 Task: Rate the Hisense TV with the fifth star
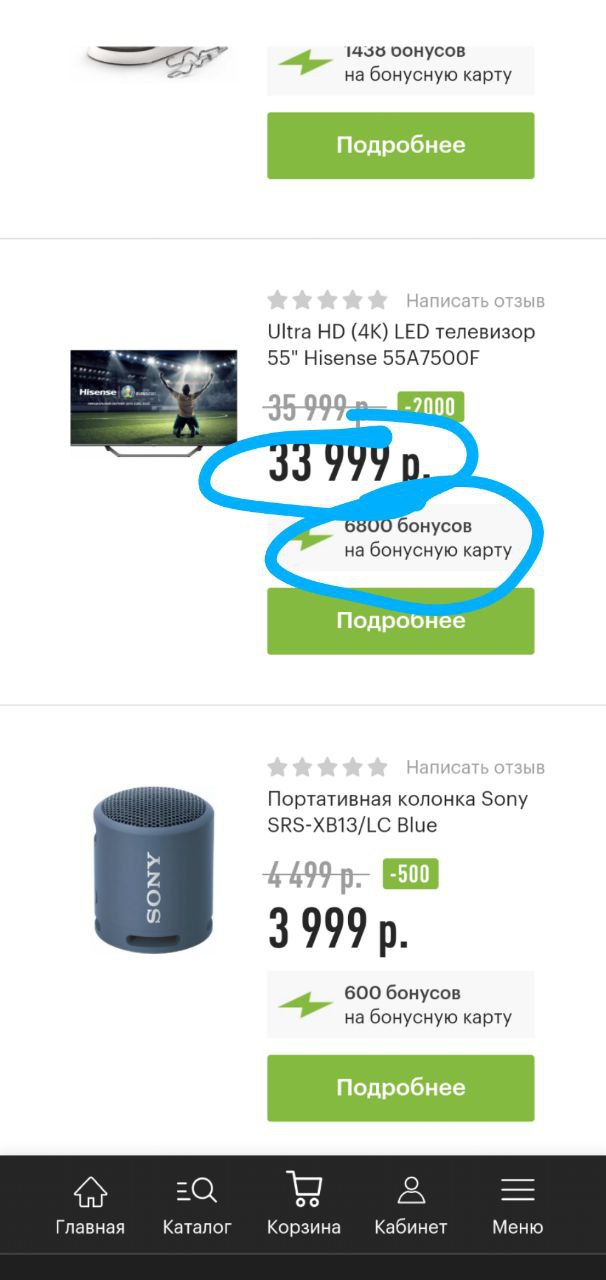[x=377, y=300]
